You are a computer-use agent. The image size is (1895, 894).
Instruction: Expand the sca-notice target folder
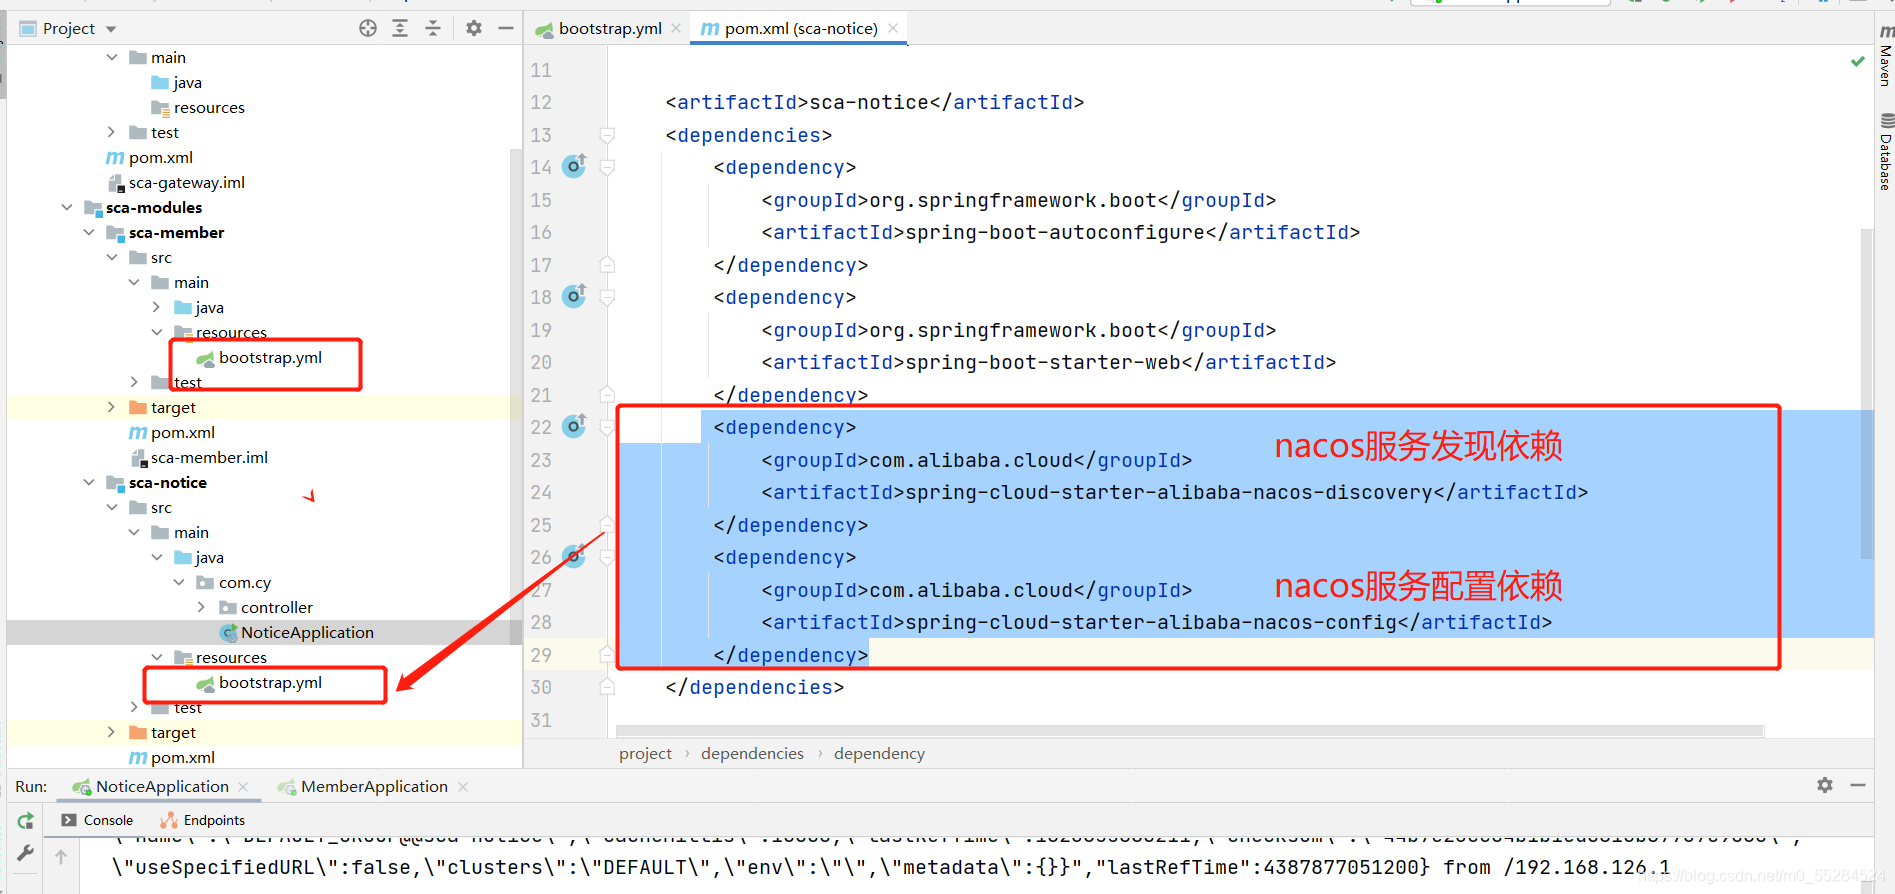pyautogui.click(x=111, y=732)
